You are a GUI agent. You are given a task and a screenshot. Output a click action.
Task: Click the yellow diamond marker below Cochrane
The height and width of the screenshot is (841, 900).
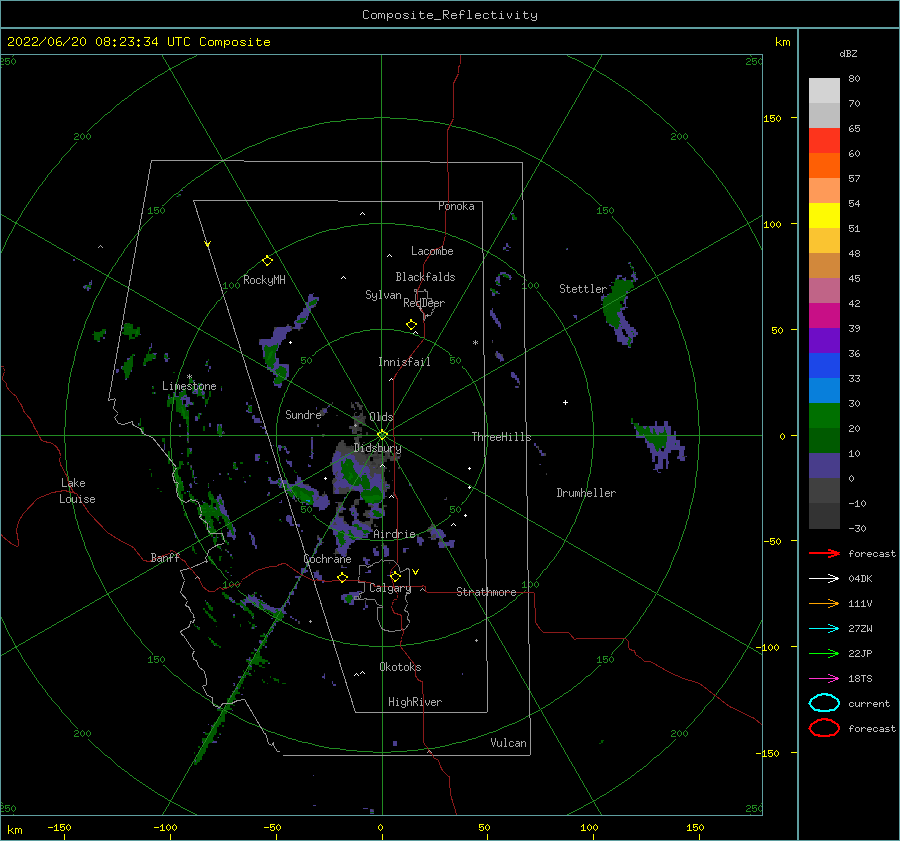pyautogui.click(x=342, y=577)
